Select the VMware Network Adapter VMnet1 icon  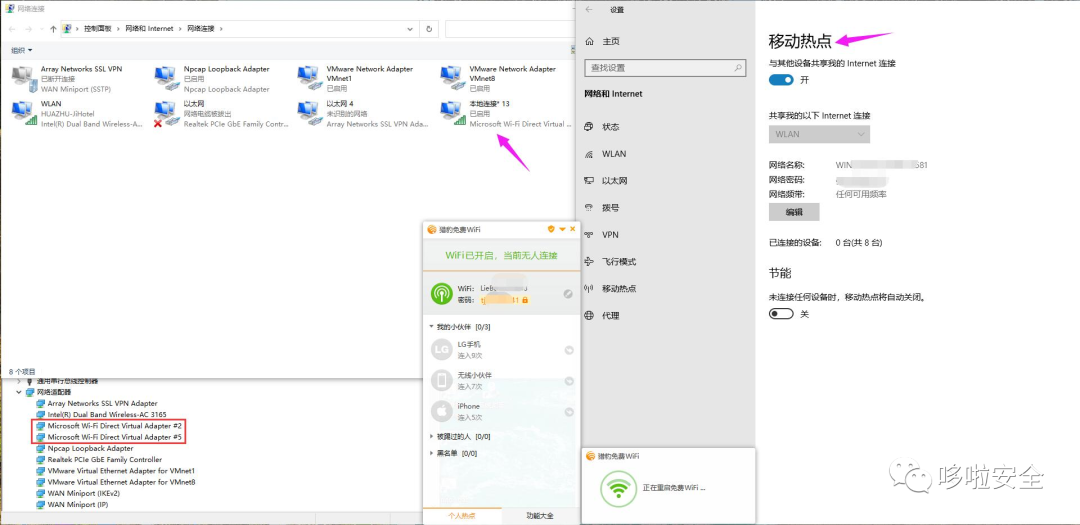click(311, 79)
